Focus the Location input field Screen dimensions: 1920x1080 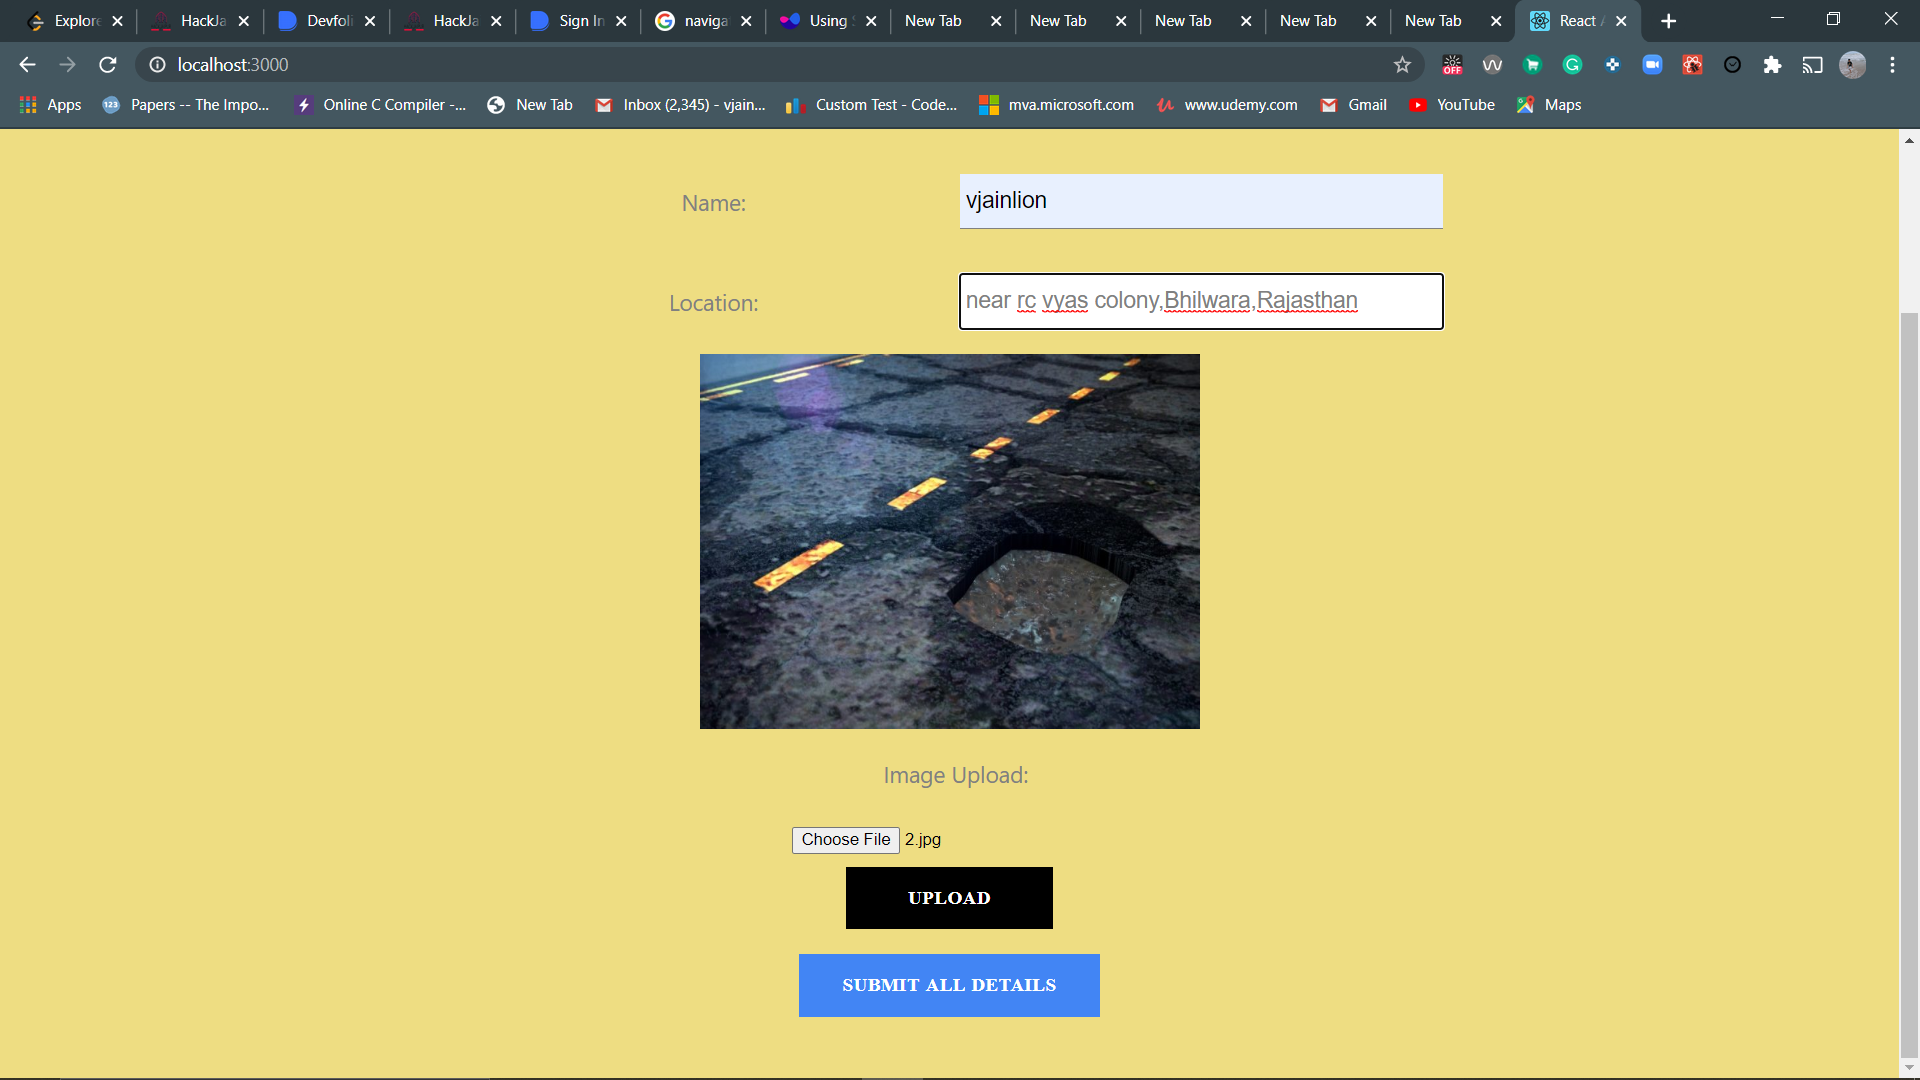click(x=1200, y=301)
